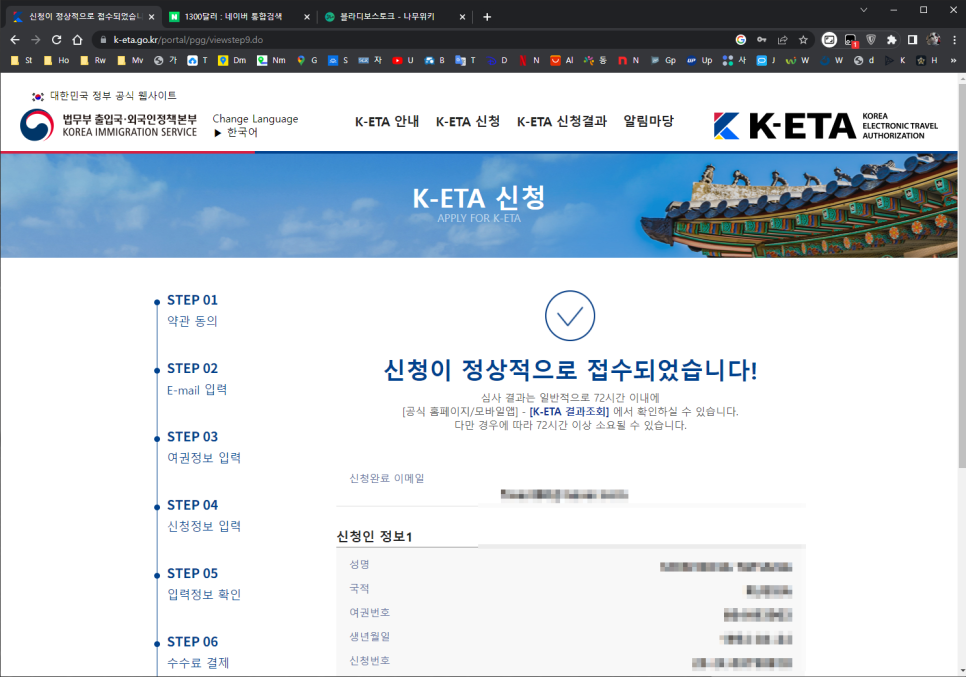Open the browser home page
This screenshot has width=966, height=677.
[x=77, y=39]
